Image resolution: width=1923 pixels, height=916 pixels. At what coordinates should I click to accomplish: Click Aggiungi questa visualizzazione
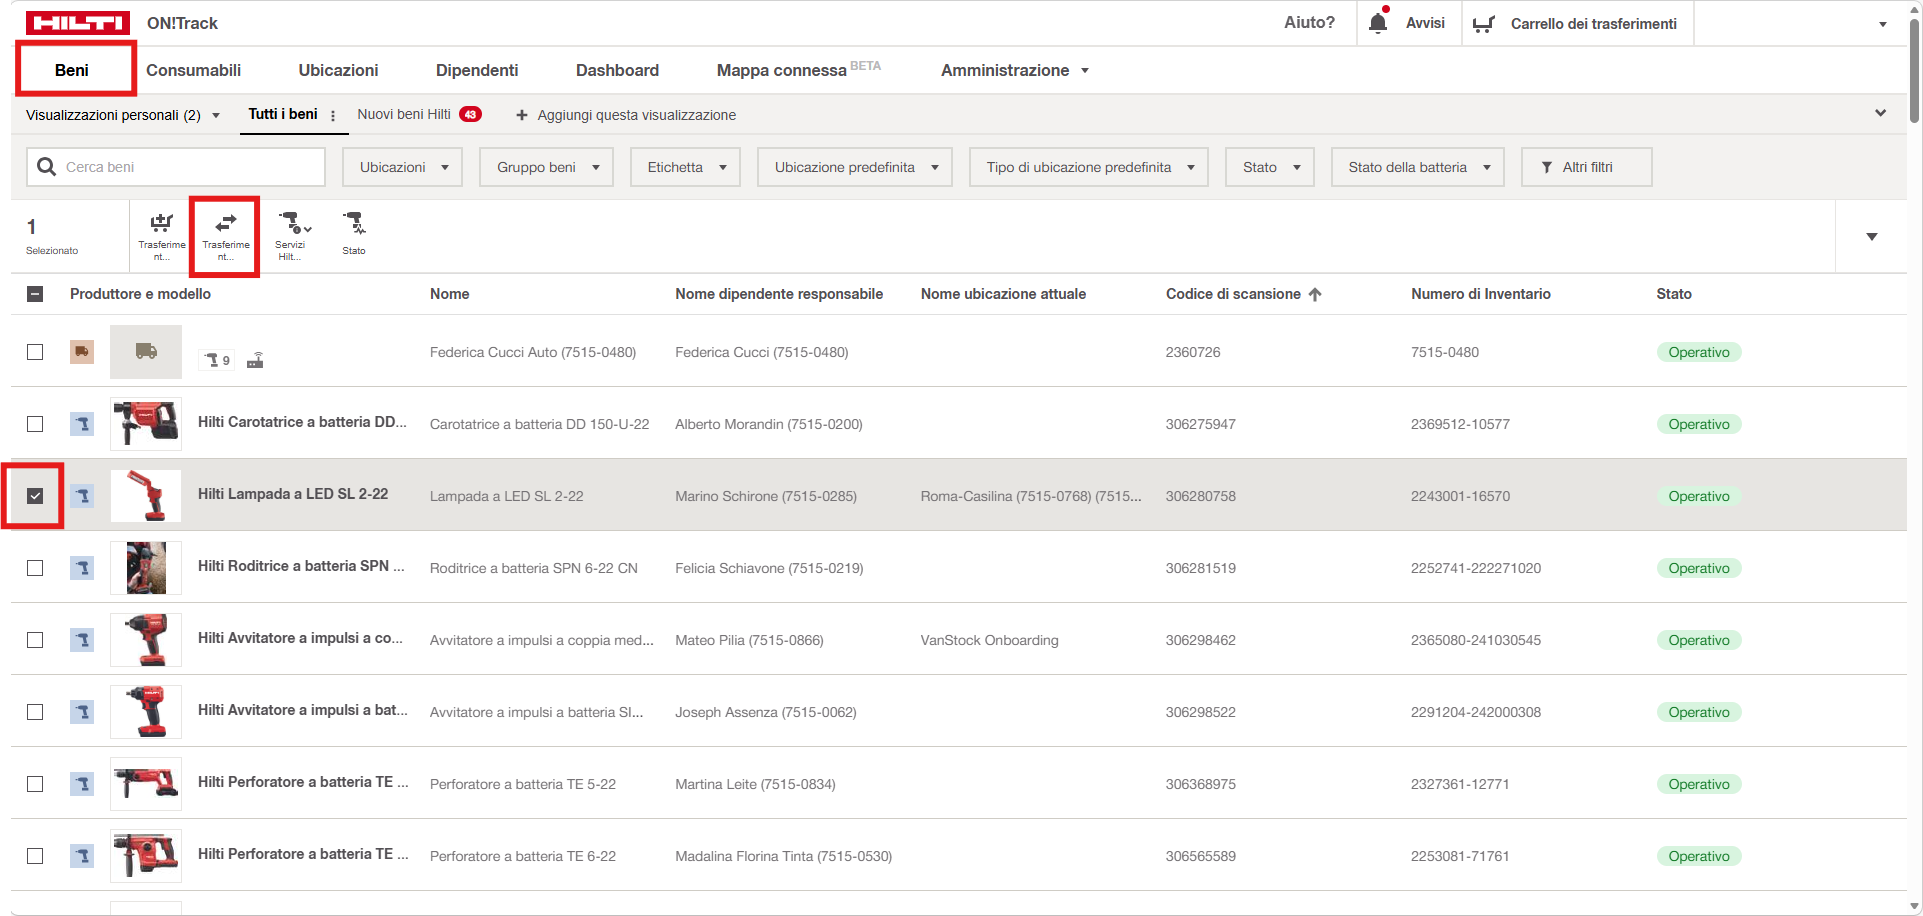[x=626, y=115]
